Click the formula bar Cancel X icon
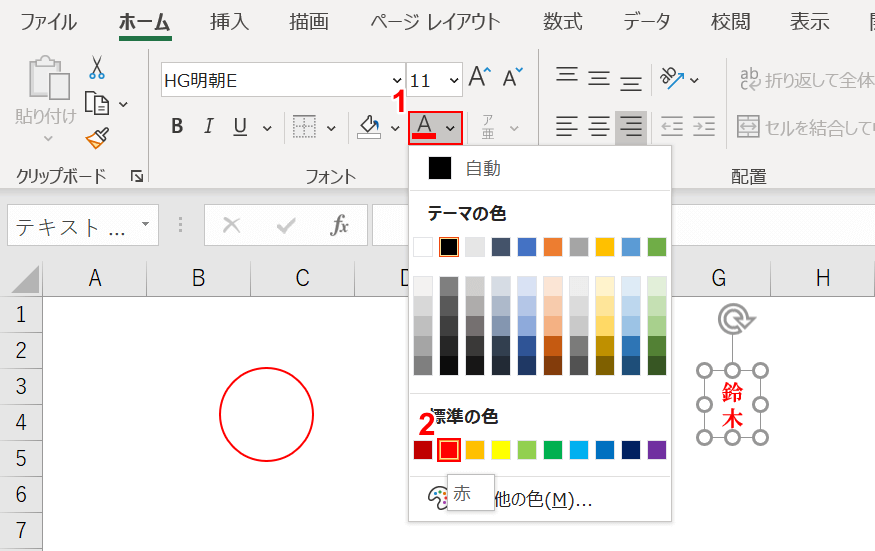The width and height of the screenshot is (875, 551). point(231,226)
